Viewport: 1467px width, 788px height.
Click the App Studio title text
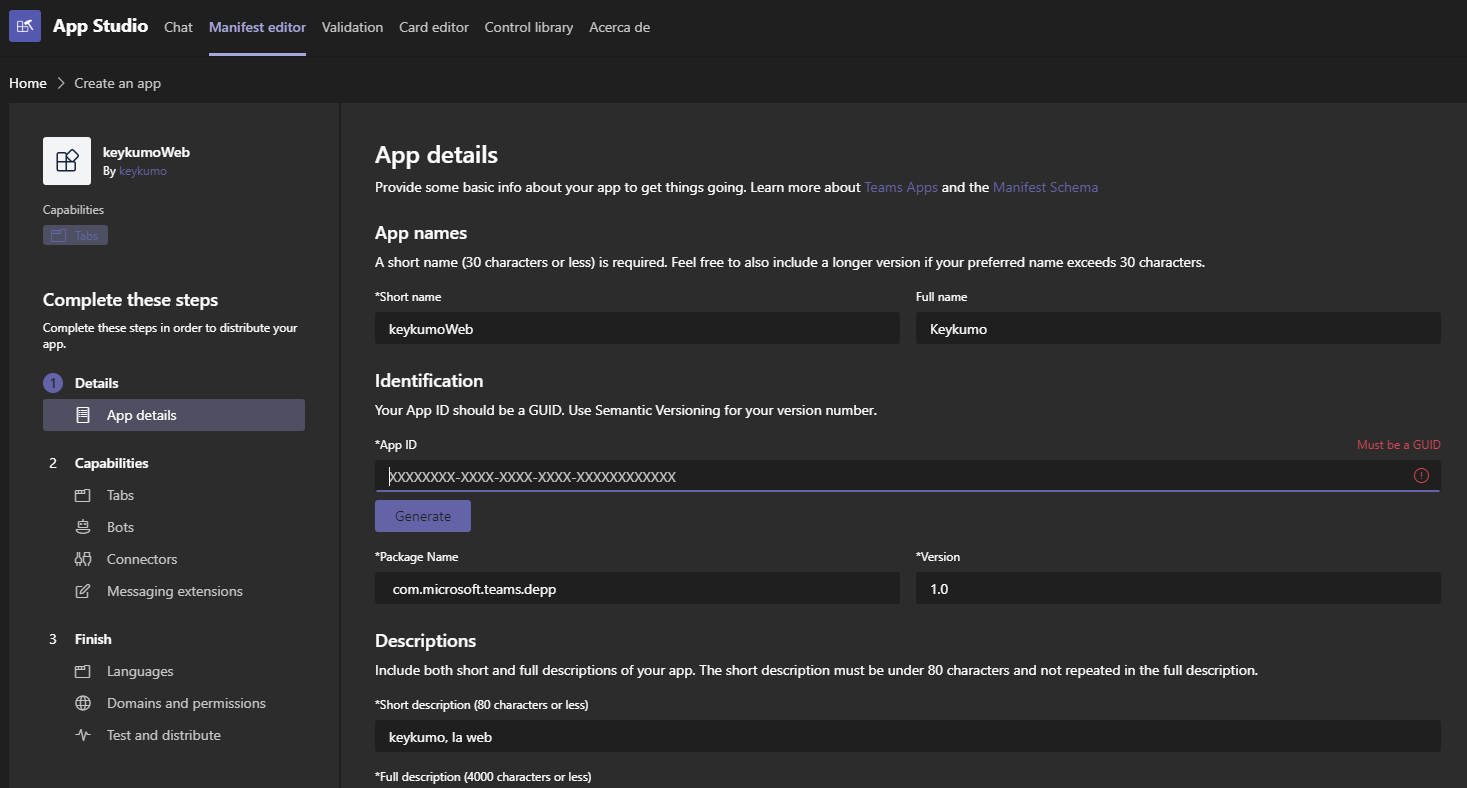point(100,26)
